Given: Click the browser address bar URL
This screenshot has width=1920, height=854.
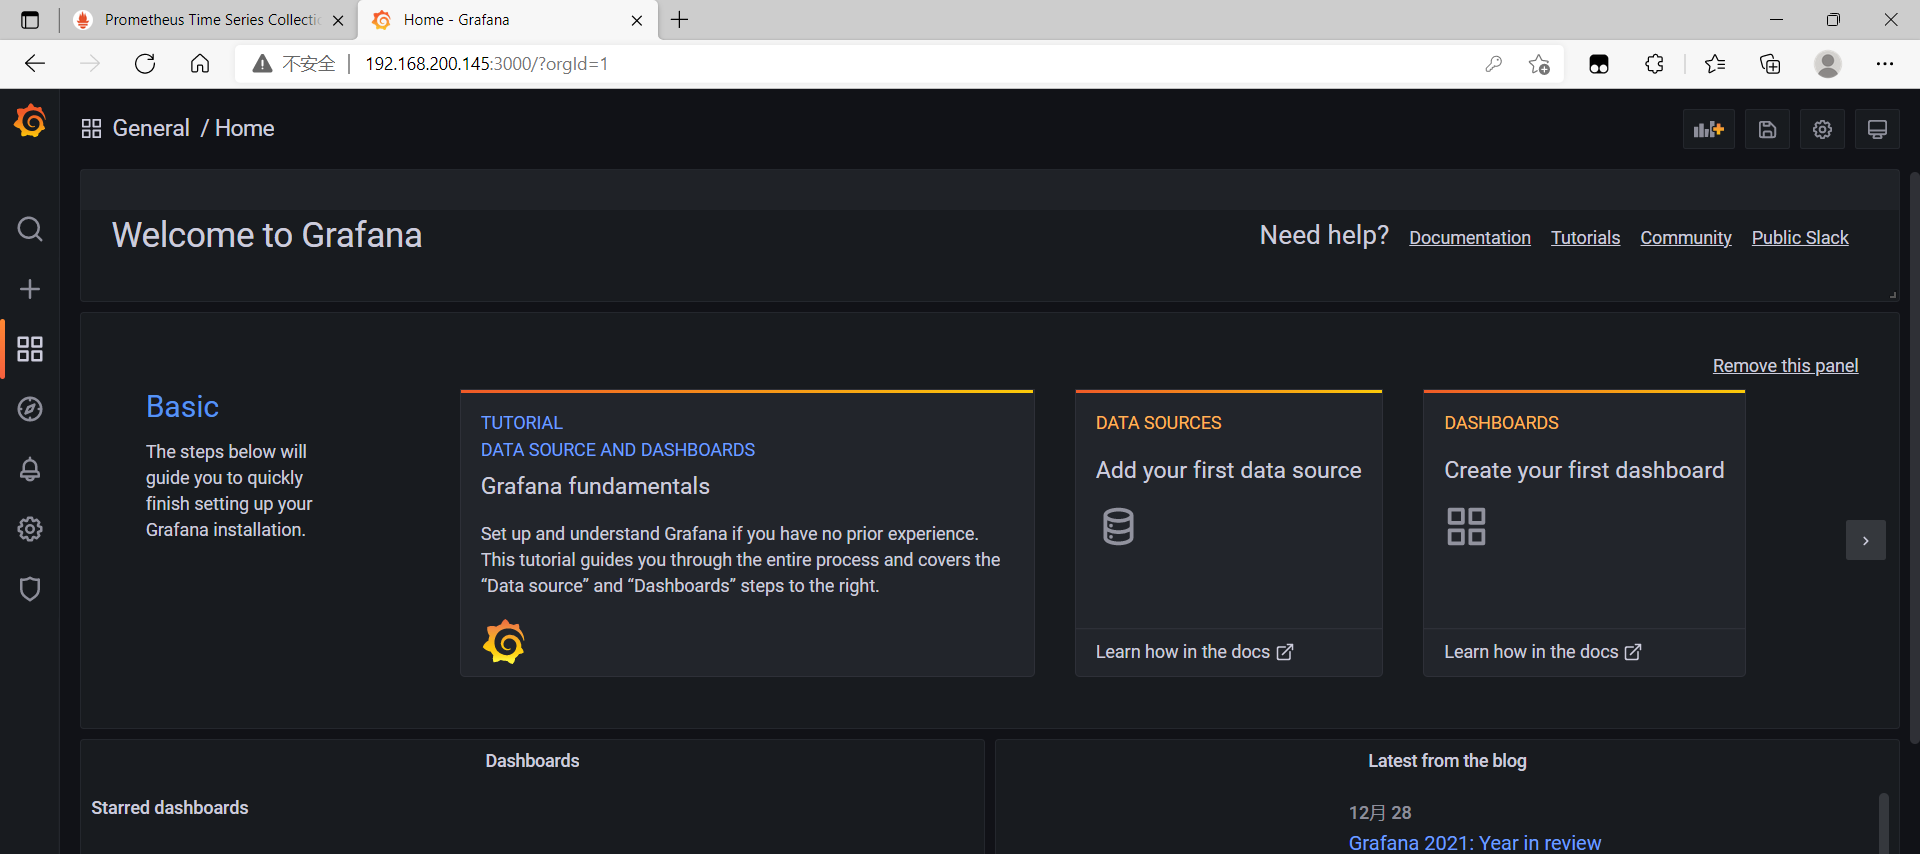Looking at the screenshot, I should click(487, 64).
